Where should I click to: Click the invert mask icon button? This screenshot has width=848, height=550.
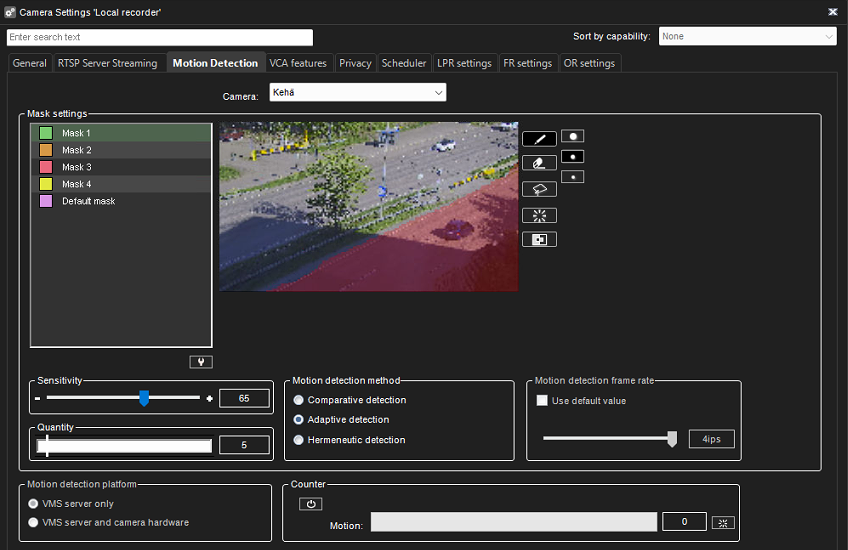539,239
